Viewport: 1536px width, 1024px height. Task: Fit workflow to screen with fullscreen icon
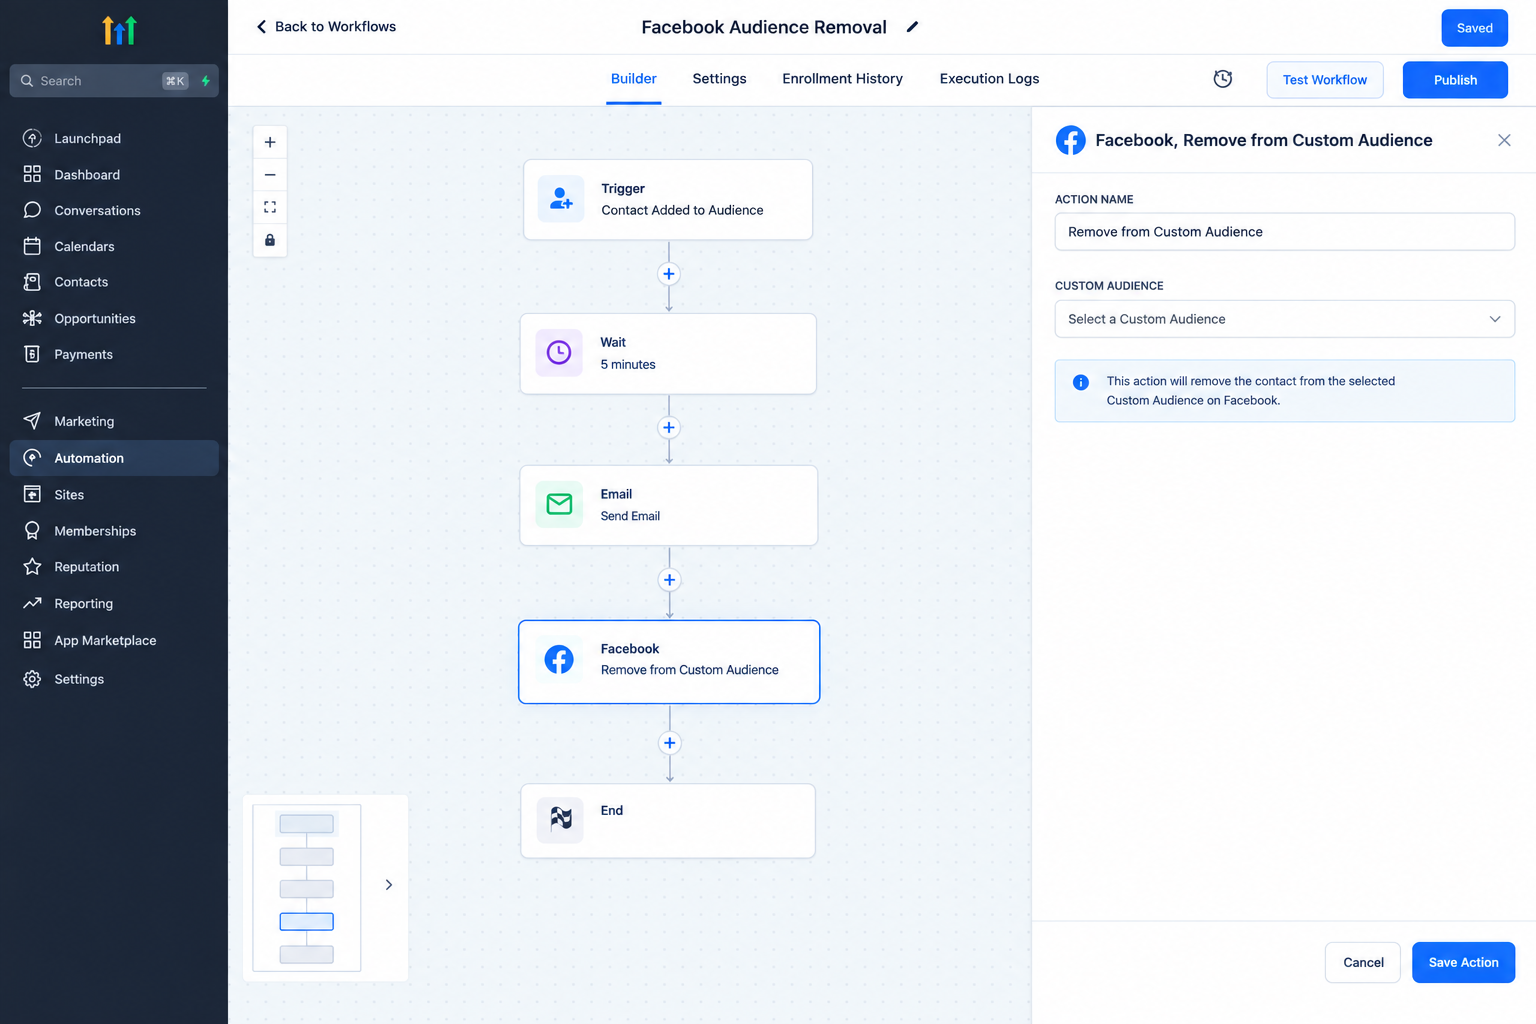[270, 207]
